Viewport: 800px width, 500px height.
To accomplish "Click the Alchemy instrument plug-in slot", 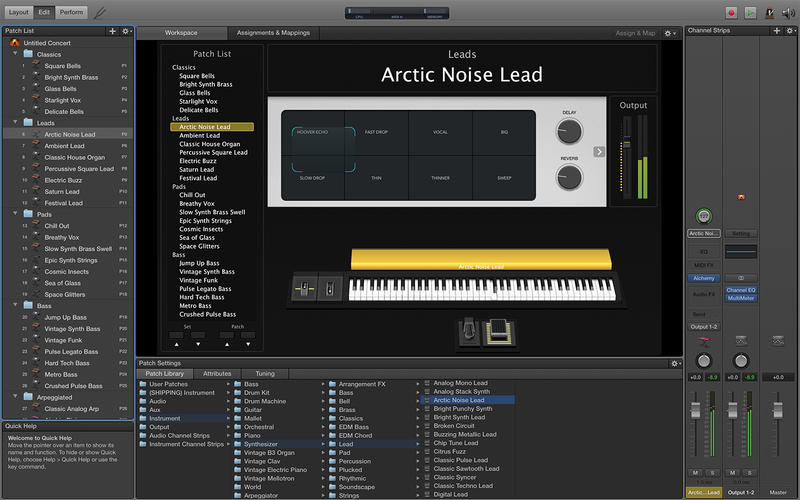I will [x=704, y=278].
